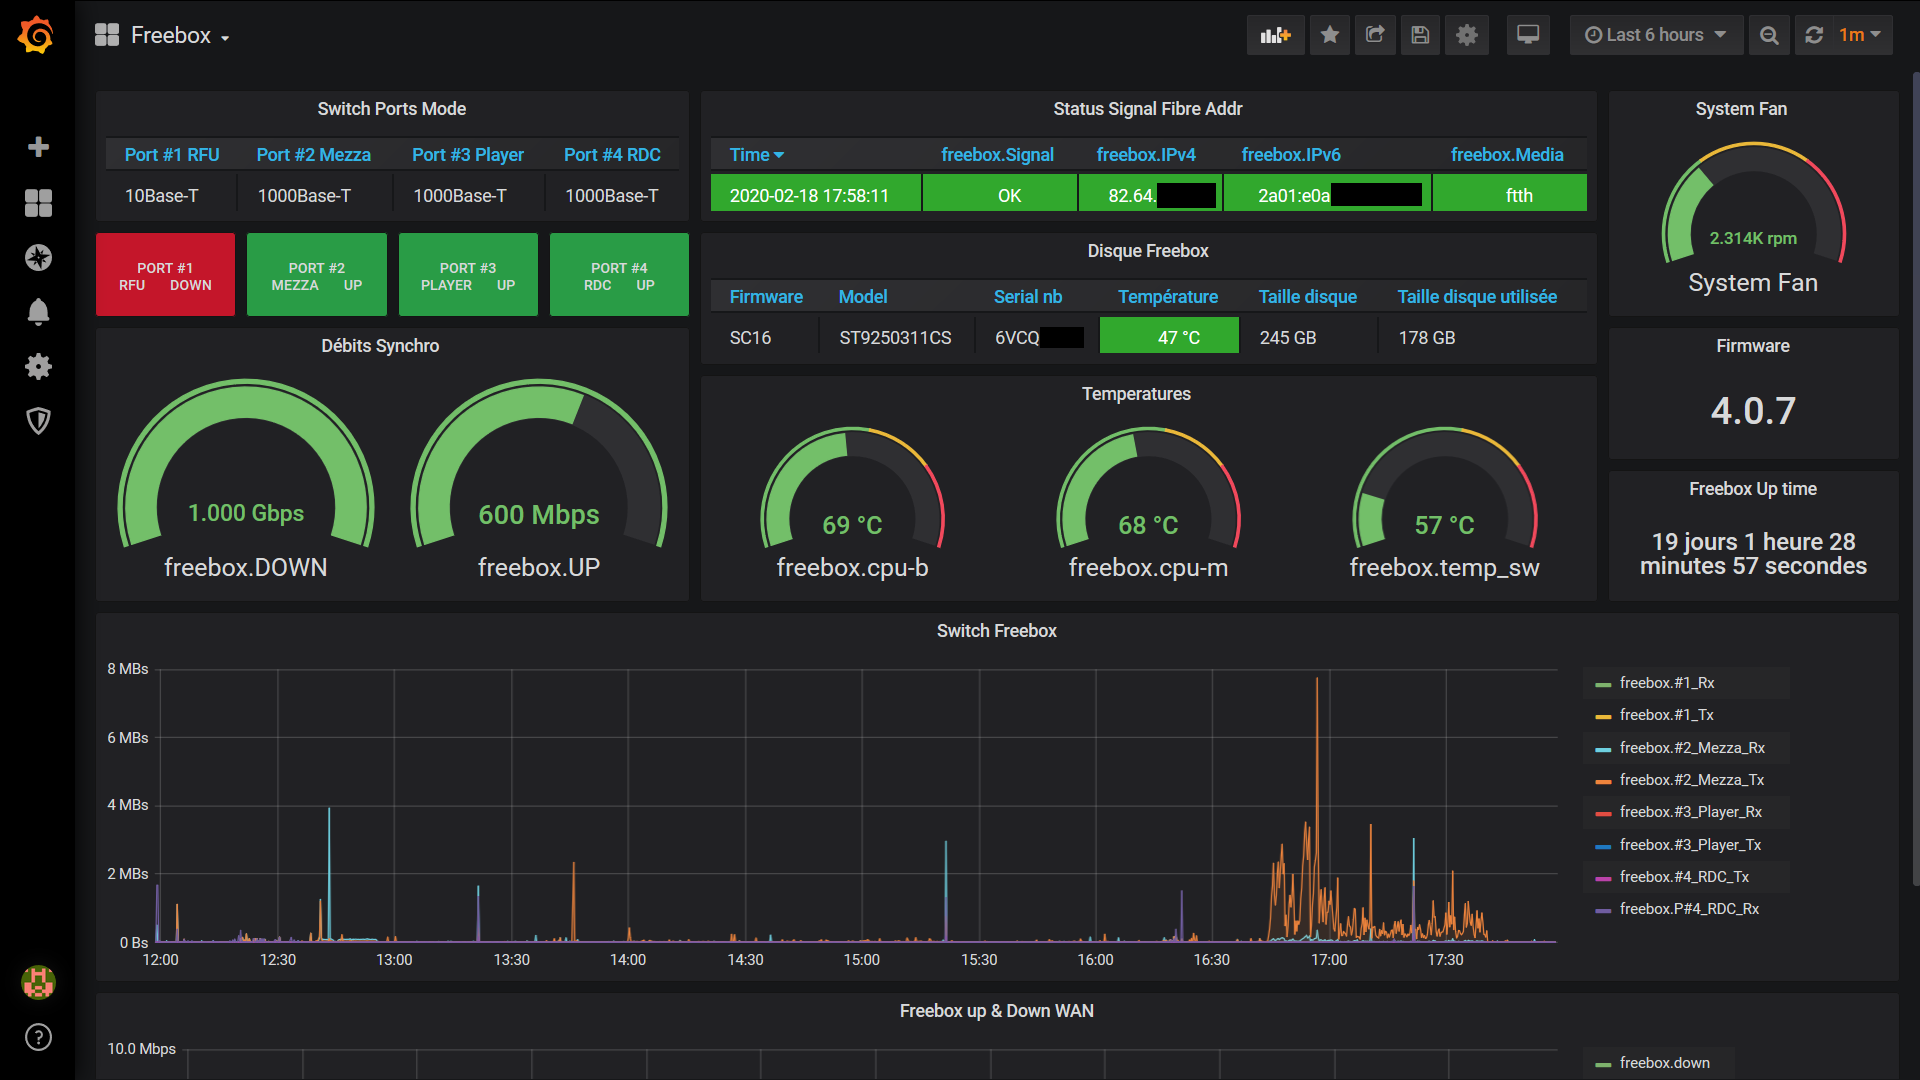The height and width of the screenshot is (1080, 1920).
Task: Toggle freebox.#1_Rx series in legend
Action: pyautogui.click(x=1666, y=683)
